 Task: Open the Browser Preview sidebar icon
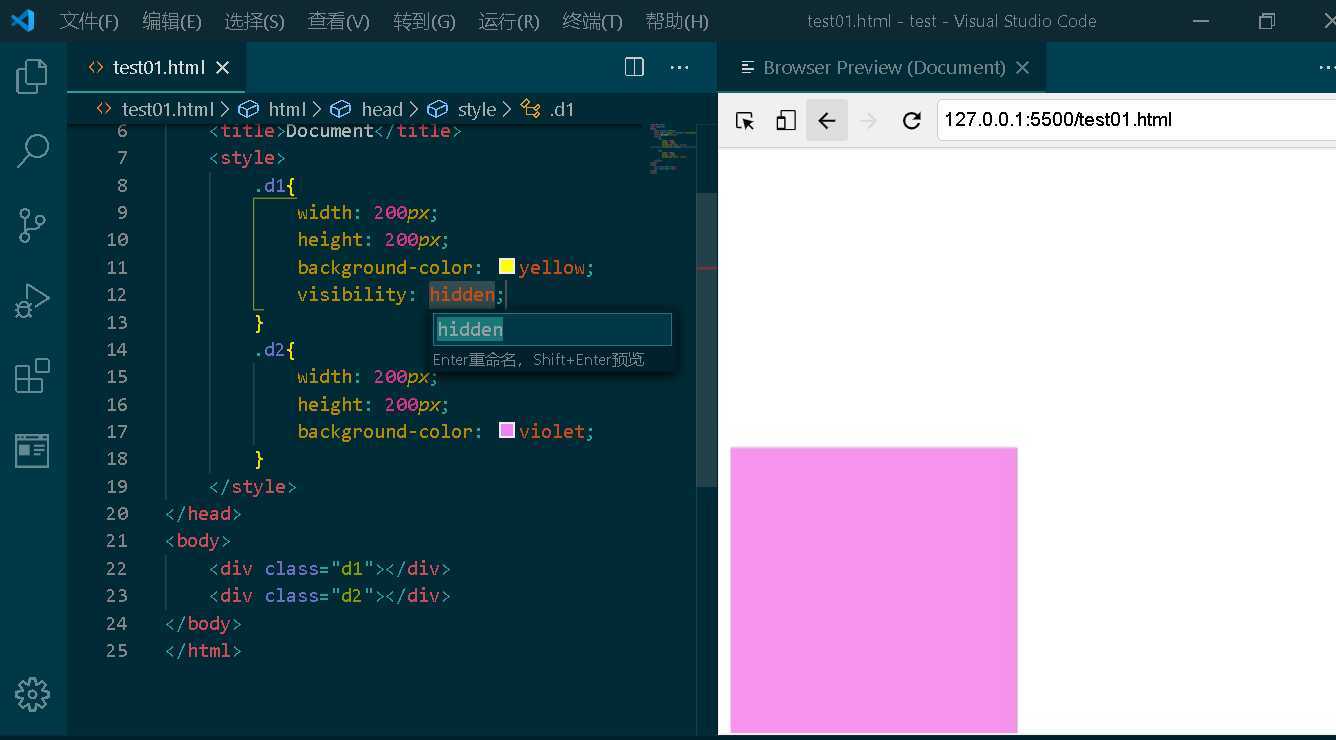click(32, 451)
